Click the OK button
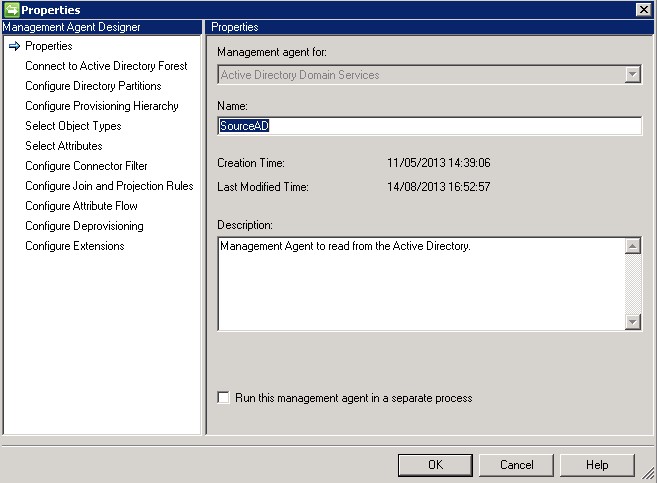This screenshot has width=657, height=483. coord(435,465)
